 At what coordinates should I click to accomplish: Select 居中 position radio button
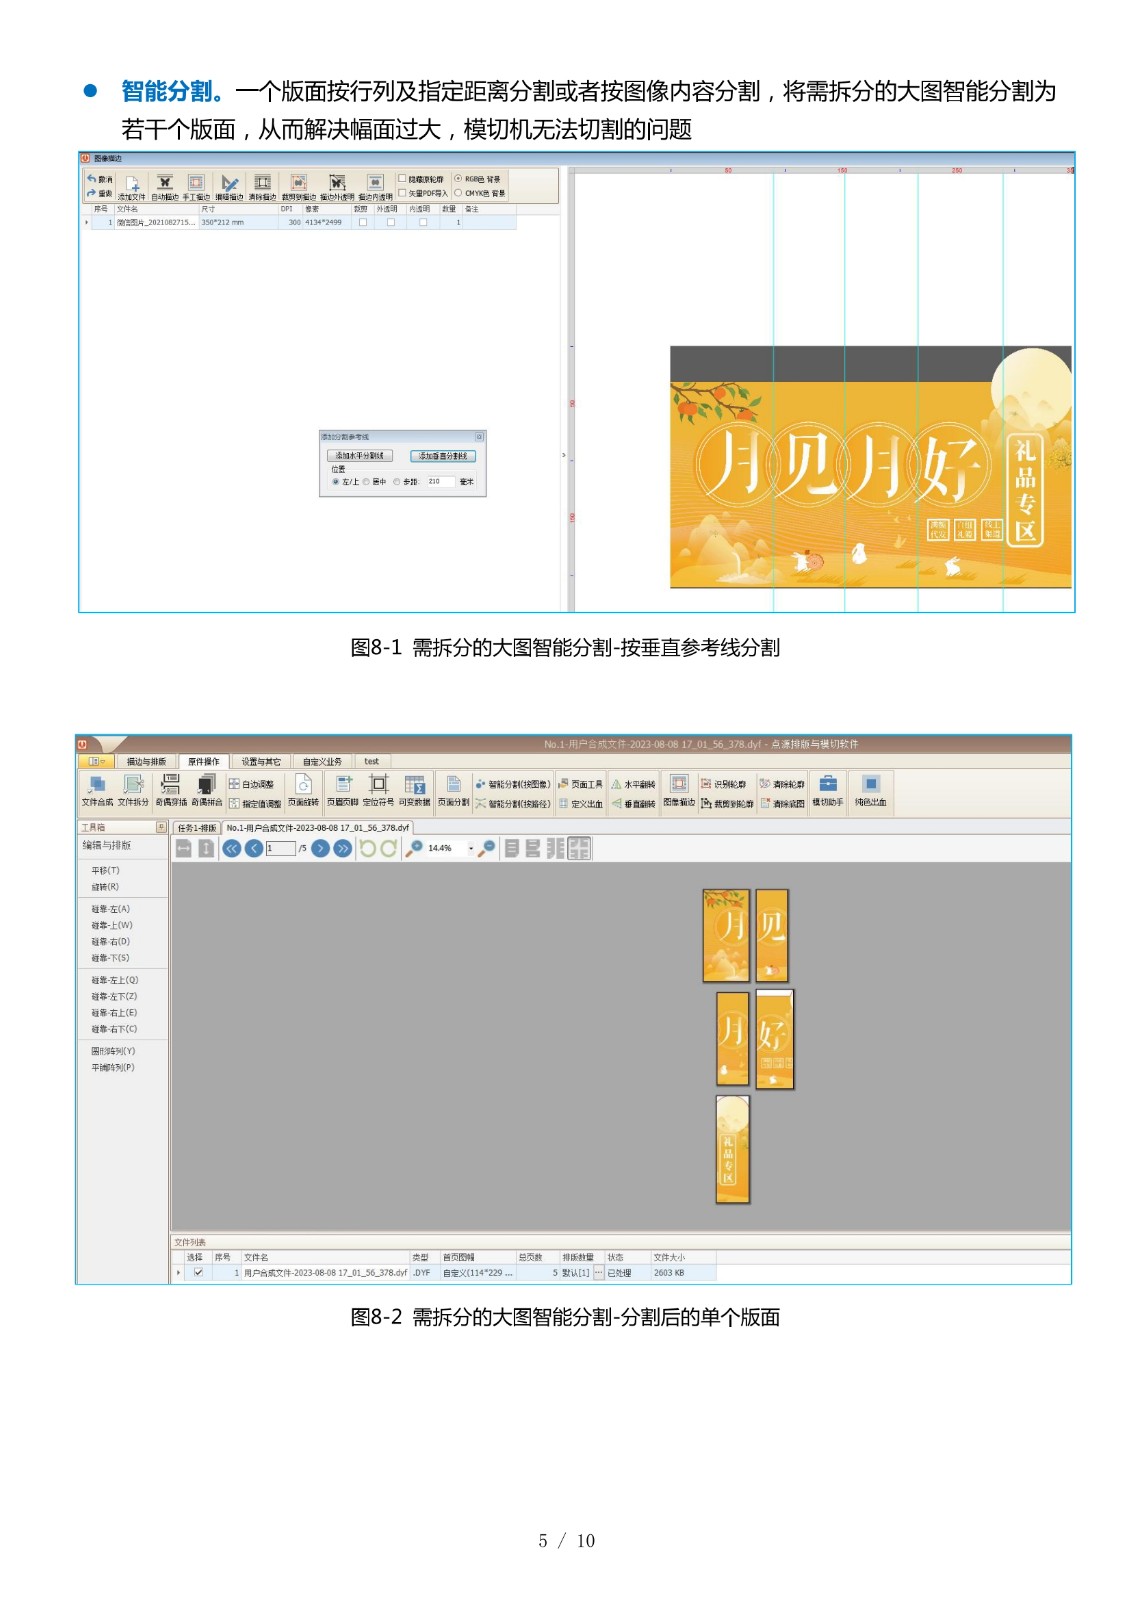click(366, 482)
